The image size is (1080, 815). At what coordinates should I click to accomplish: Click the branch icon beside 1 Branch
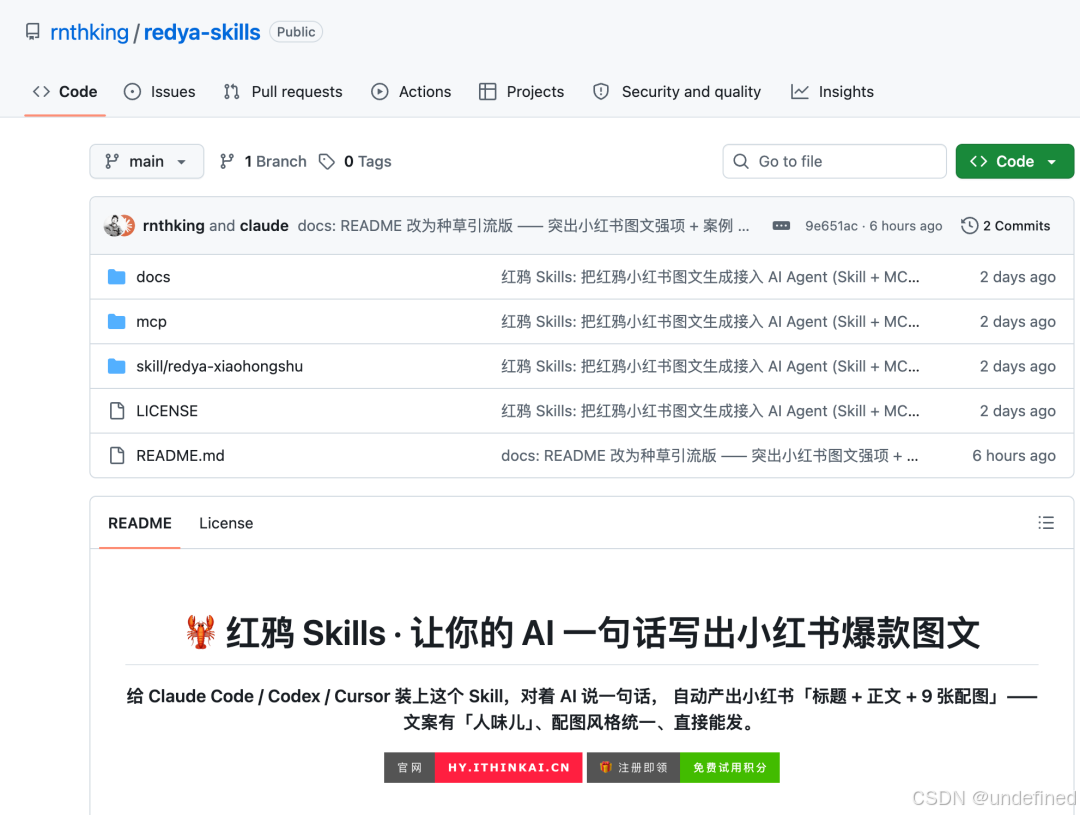coord(227,161)
